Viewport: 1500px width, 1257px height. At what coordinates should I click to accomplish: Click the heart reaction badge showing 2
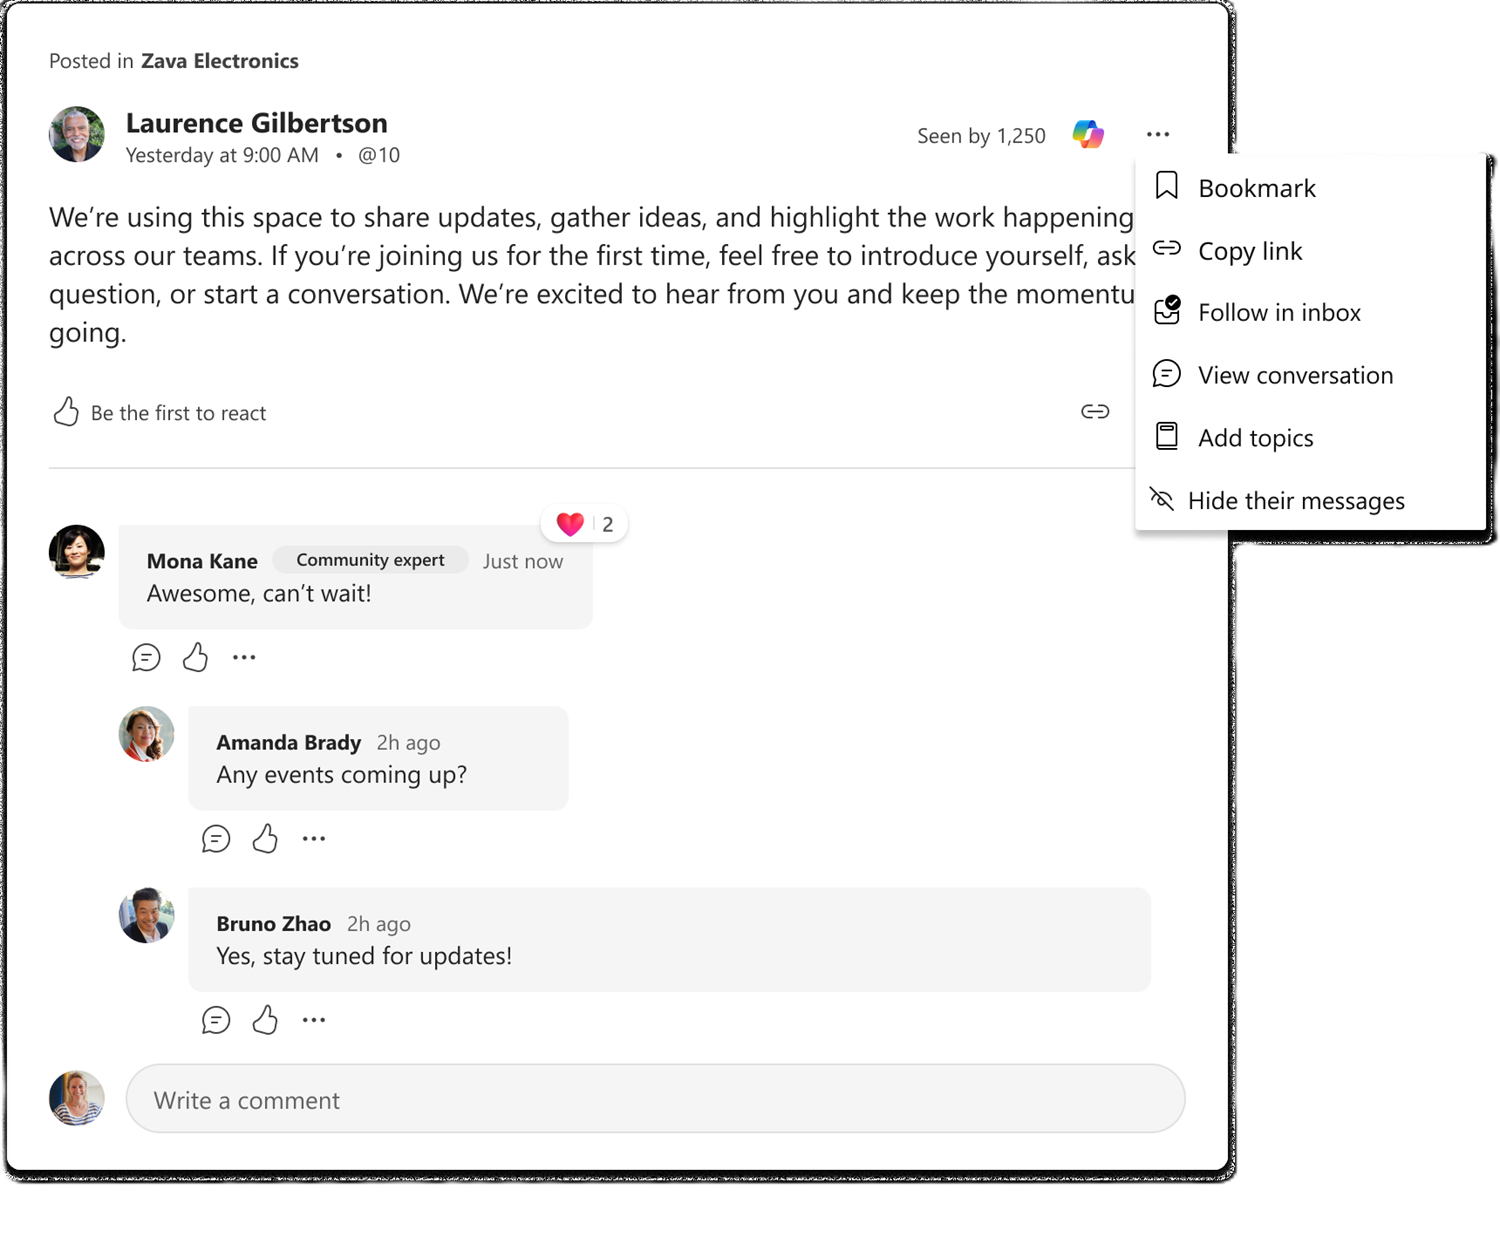(x=585, y=523)
